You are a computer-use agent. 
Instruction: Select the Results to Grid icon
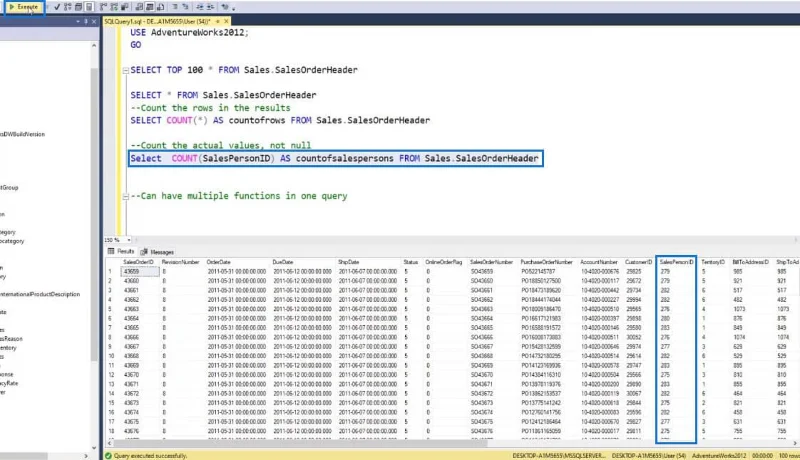pyautogui.click(x=150, y=7)
